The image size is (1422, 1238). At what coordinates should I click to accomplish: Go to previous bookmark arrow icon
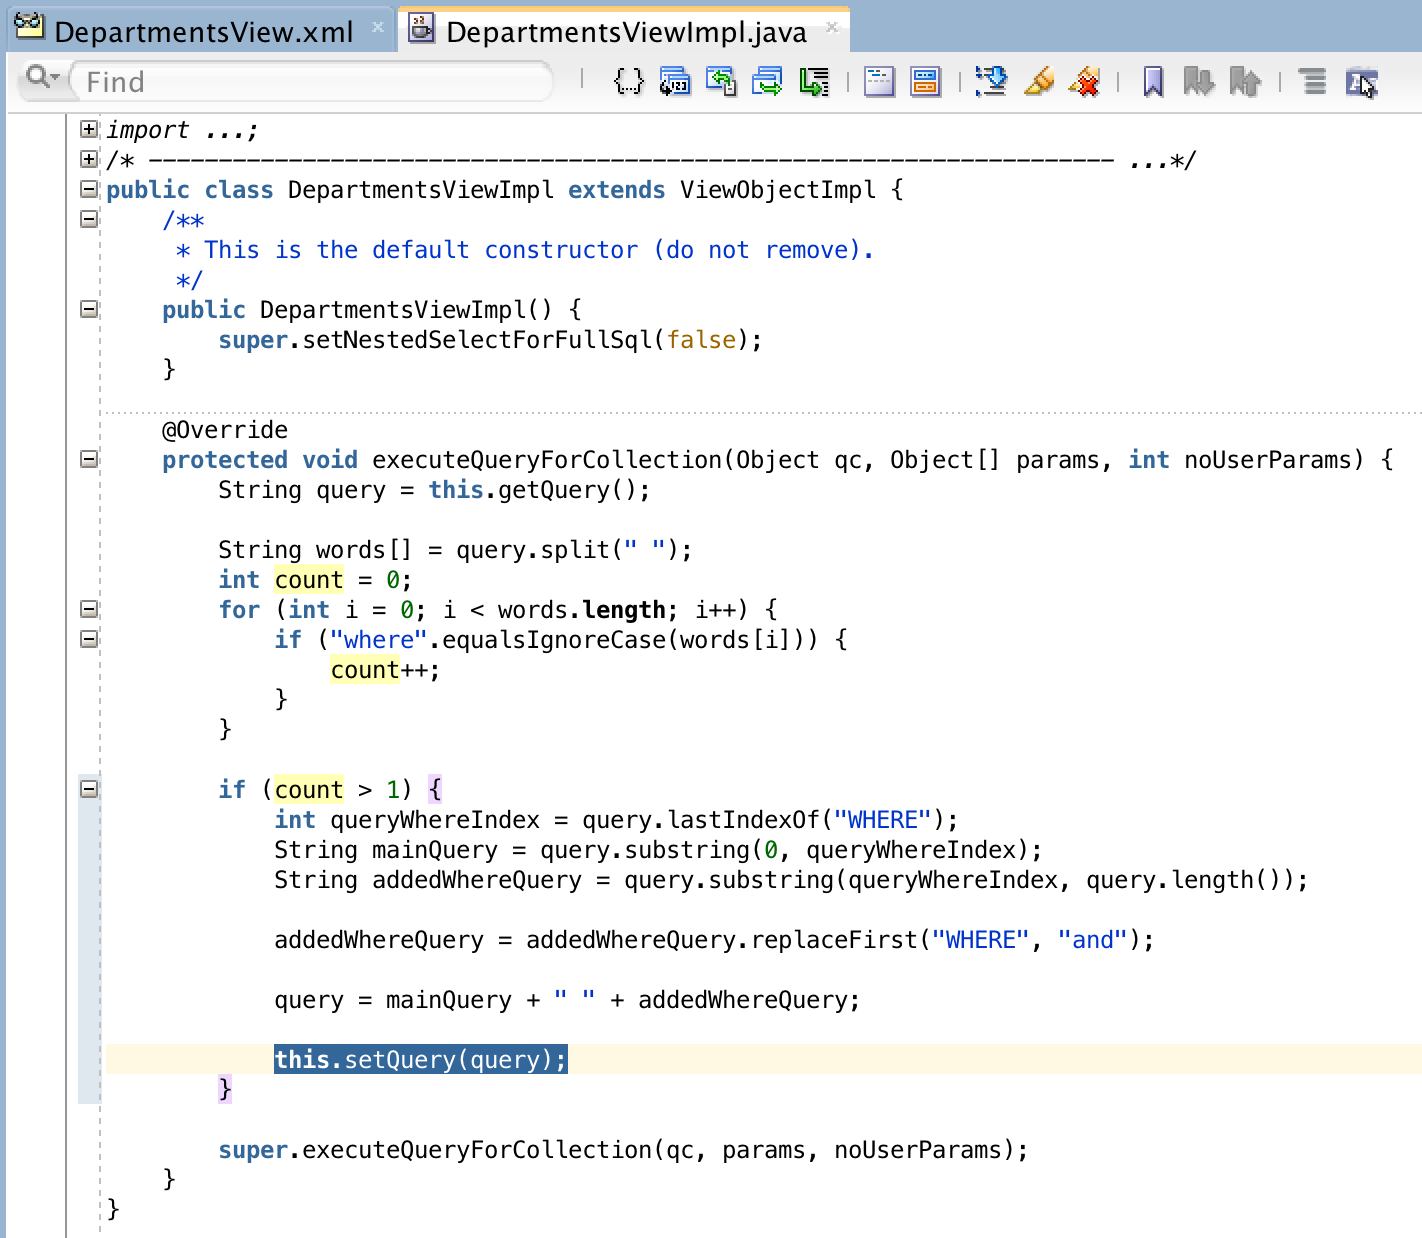click(x=1245, y=81)
